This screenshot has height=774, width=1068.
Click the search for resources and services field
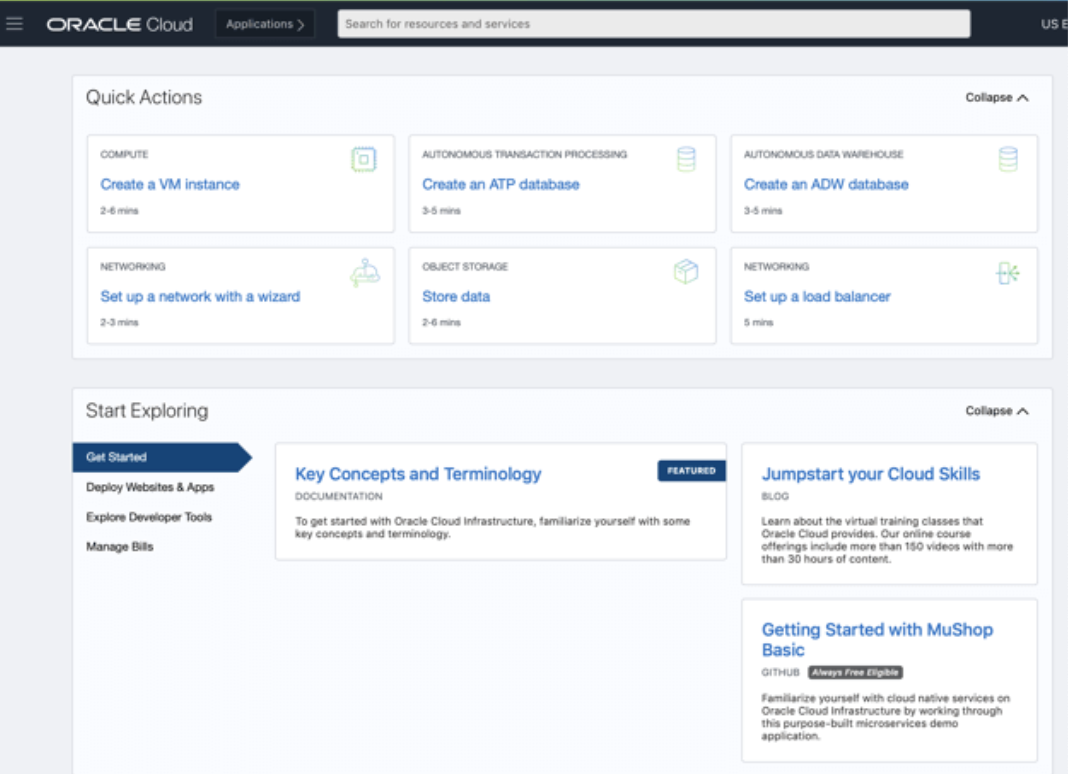pos(653,24)
